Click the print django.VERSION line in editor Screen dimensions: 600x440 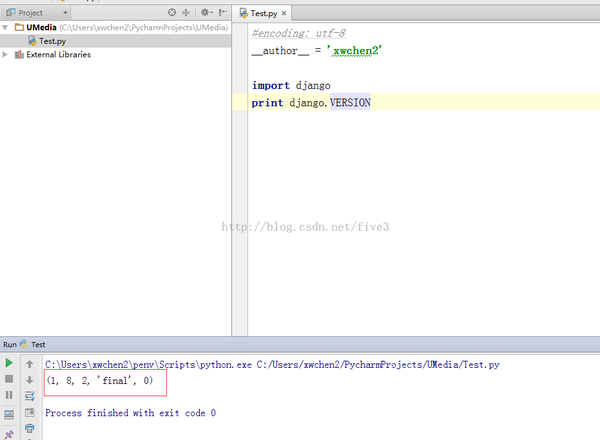[311, 103]
